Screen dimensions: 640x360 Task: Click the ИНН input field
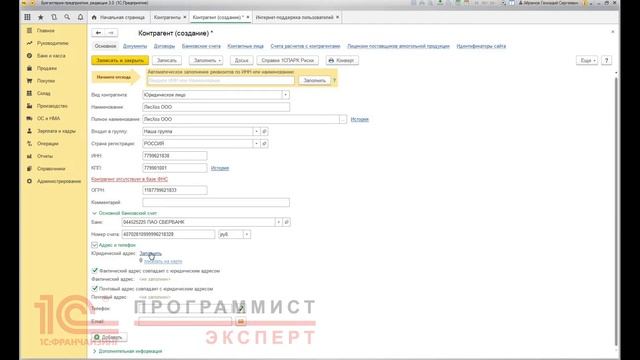175,156
